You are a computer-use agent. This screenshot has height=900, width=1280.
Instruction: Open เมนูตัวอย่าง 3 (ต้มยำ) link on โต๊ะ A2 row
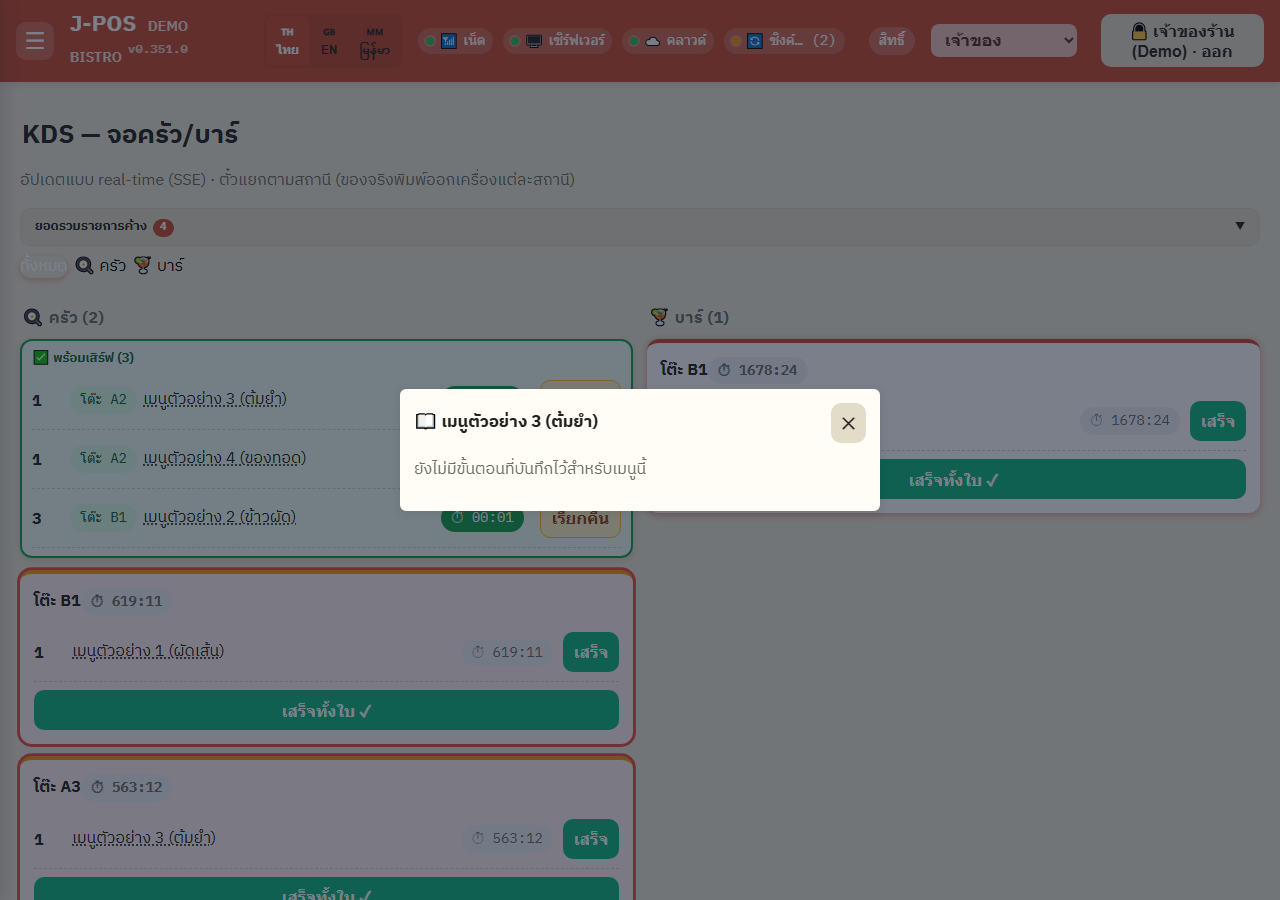coord(215,400)
